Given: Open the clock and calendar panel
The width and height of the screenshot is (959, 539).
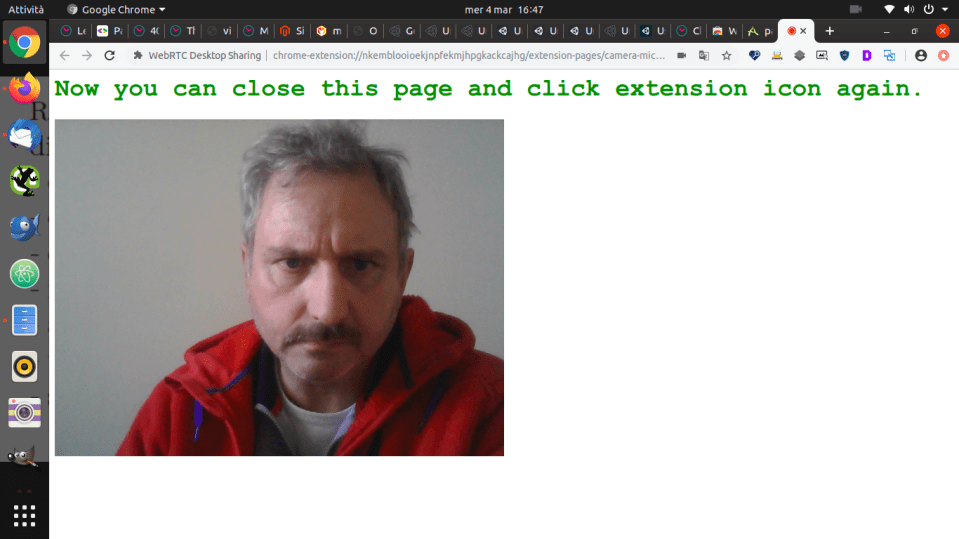Looking at the screenshot, I should pos(497,9).
